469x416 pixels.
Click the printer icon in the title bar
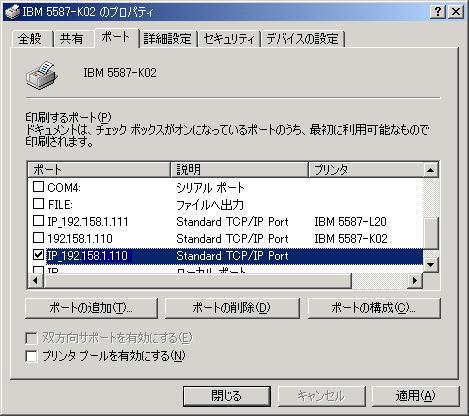(13, 12)
